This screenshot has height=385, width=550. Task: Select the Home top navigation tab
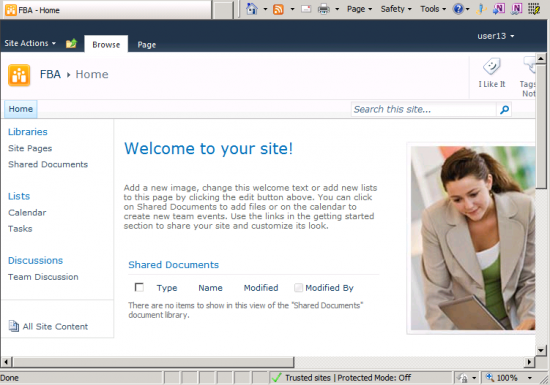[21, 109]
